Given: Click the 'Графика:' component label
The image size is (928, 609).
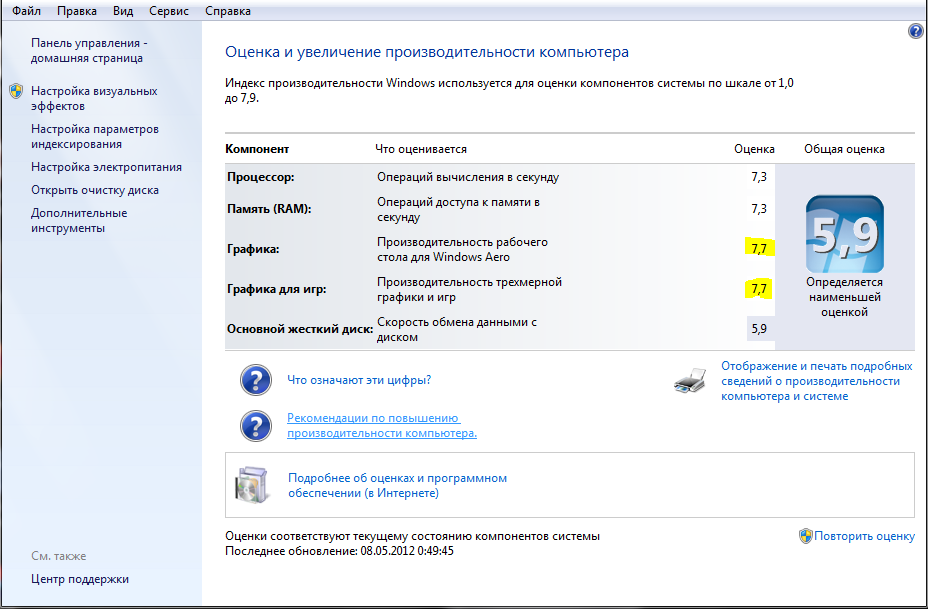Looking at the screenshot, I should 253,249.
